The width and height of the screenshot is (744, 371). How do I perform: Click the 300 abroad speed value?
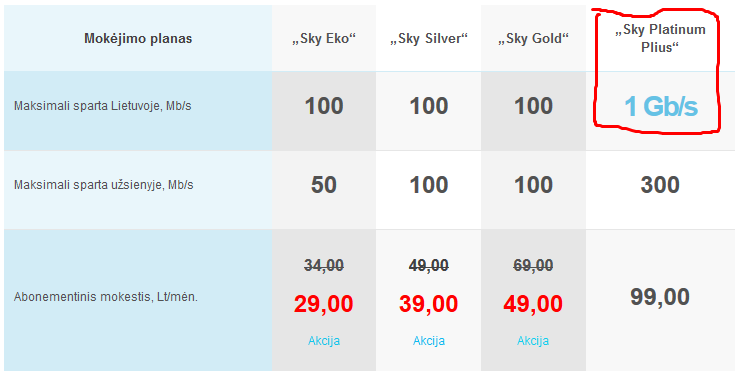tap(660, 185)
